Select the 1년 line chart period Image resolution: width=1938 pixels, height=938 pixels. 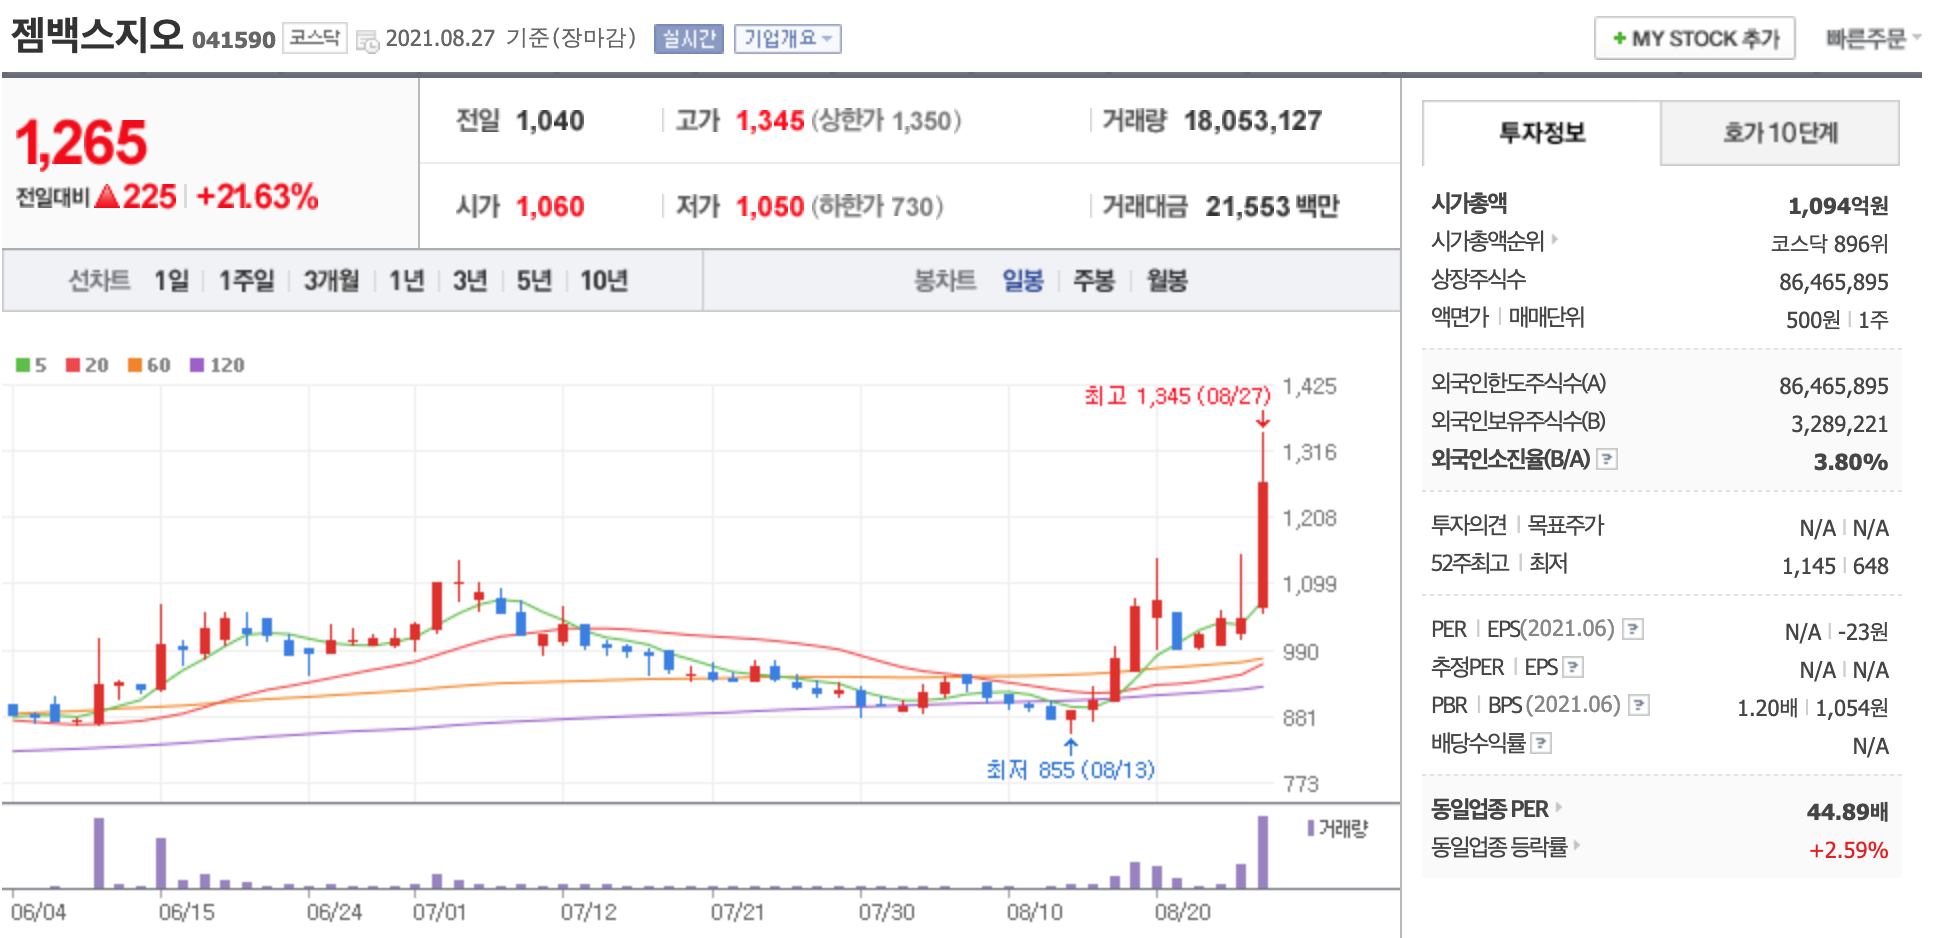(x=406, y=281)
